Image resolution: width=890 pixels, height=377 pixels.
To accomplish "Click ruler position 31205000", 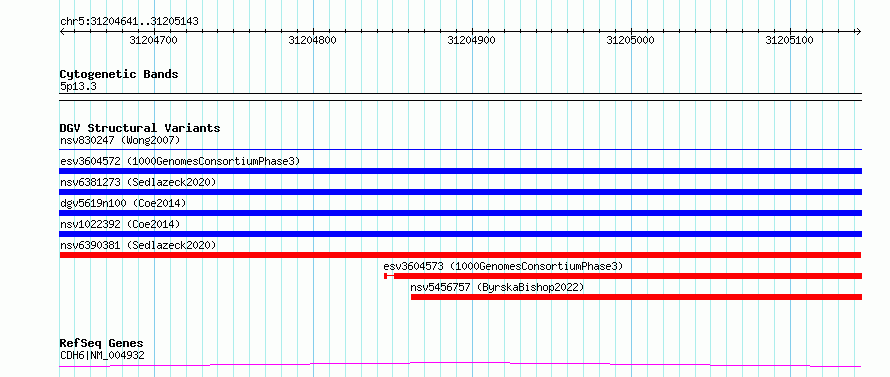I will [x=631, y=40].
